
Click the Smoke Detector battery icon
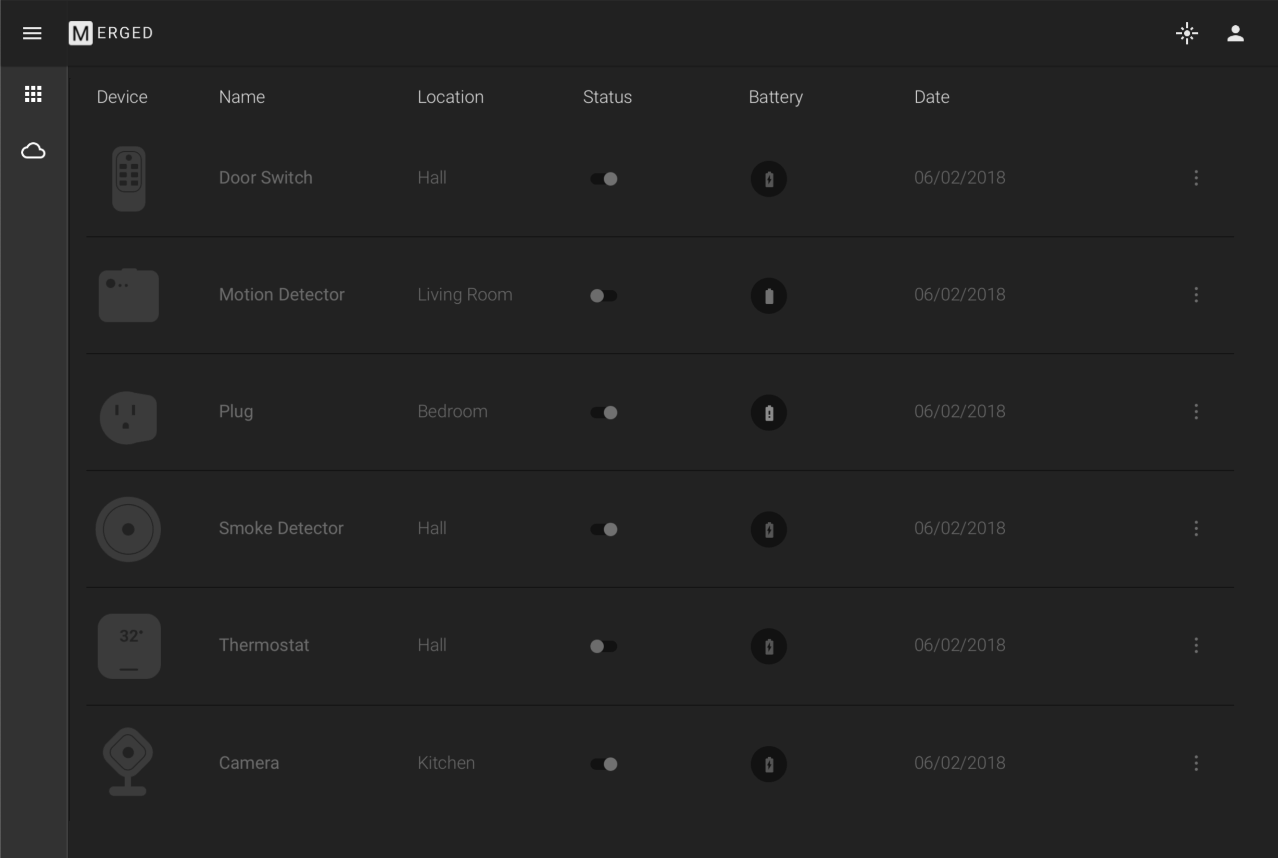point(768,530)
